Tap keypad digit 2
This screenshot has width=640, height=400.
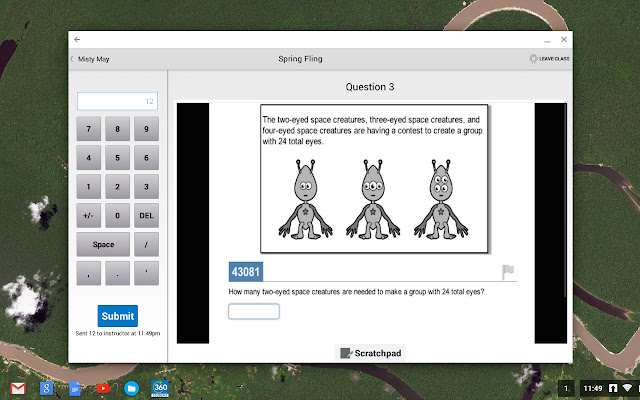tap(118, 187)
